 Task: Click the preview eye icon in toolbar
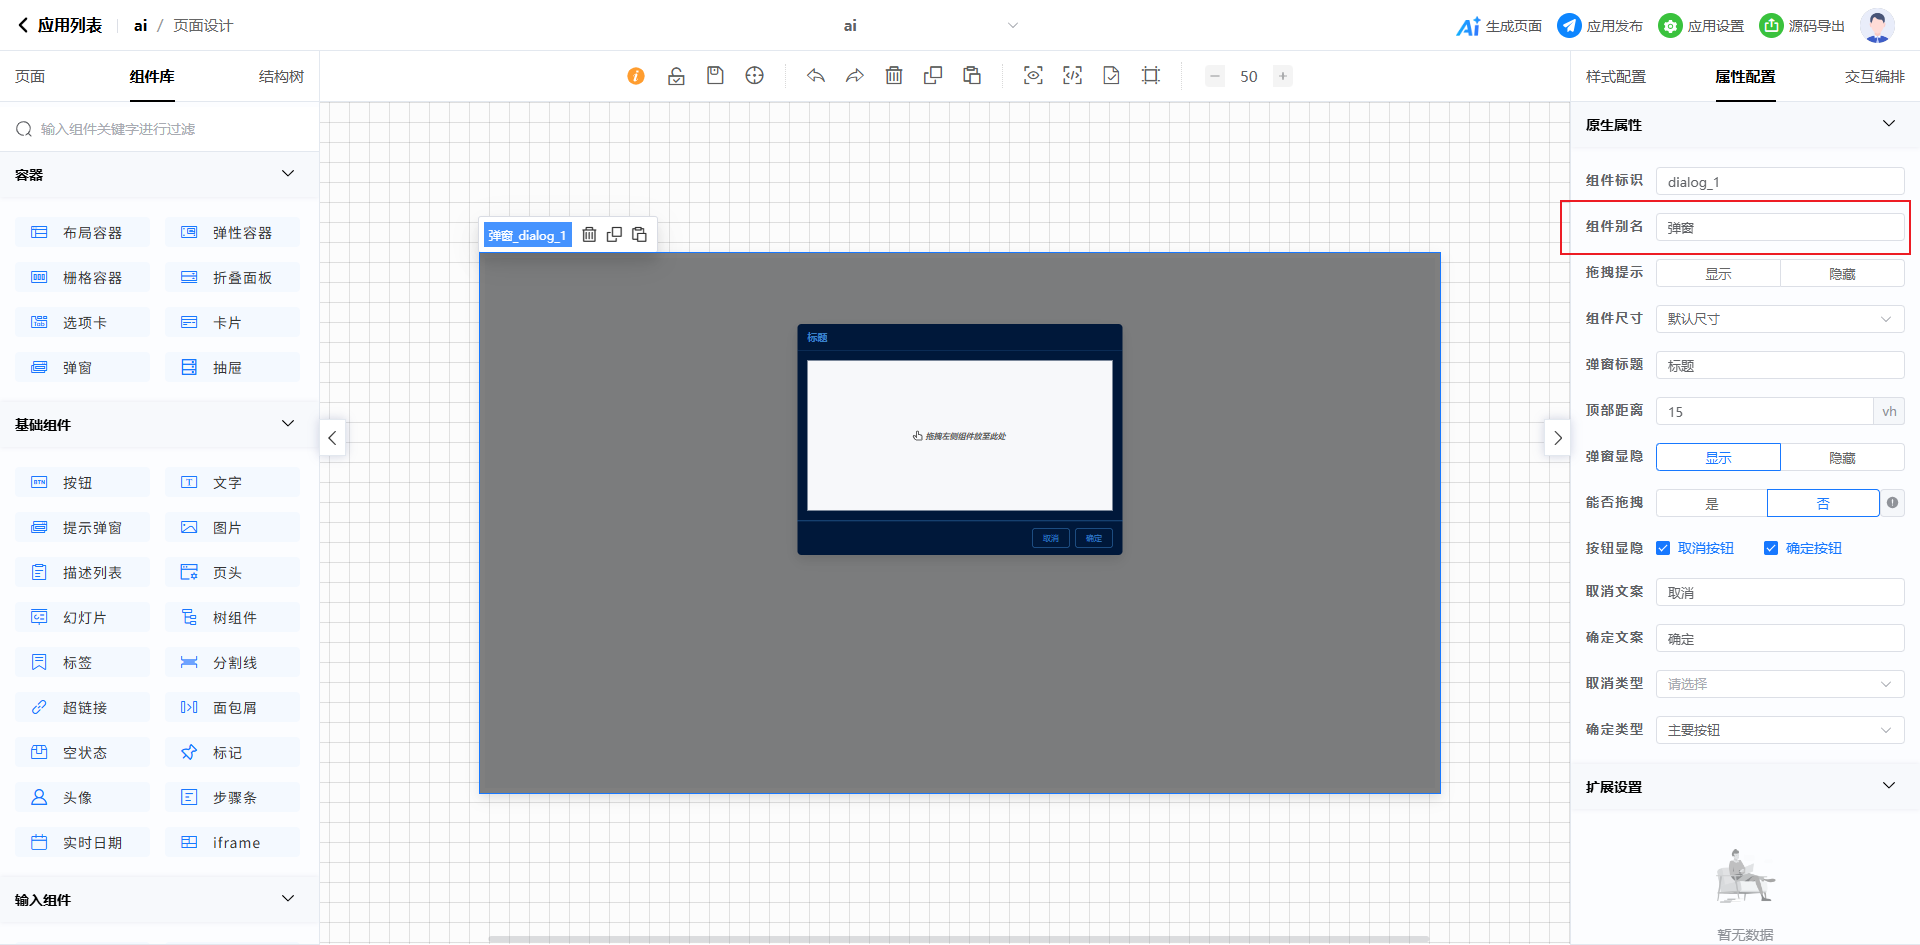1033,76
